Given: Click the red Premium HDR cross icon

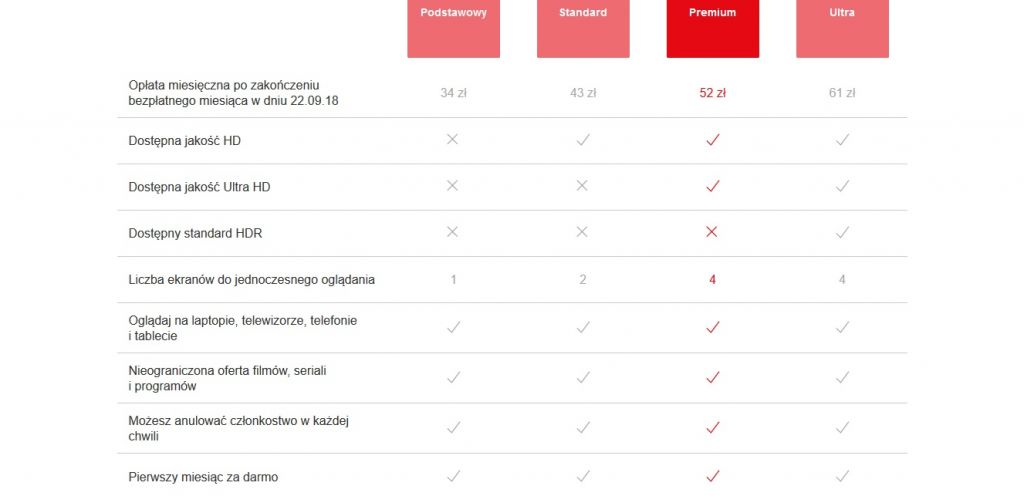Looking at the screenshot, I should click(712, 232).
